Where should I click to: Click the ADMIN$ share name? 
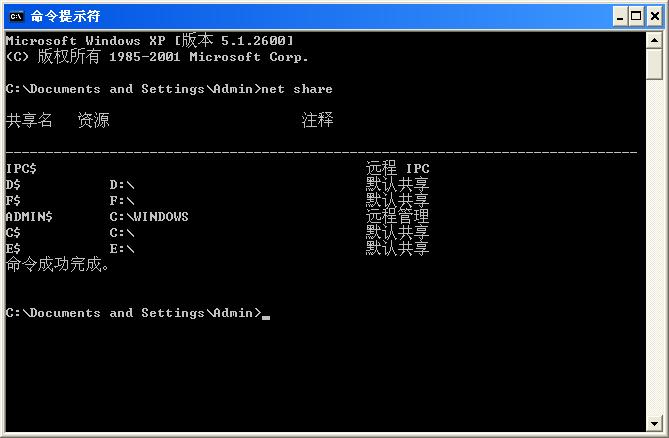click(29, 216)
